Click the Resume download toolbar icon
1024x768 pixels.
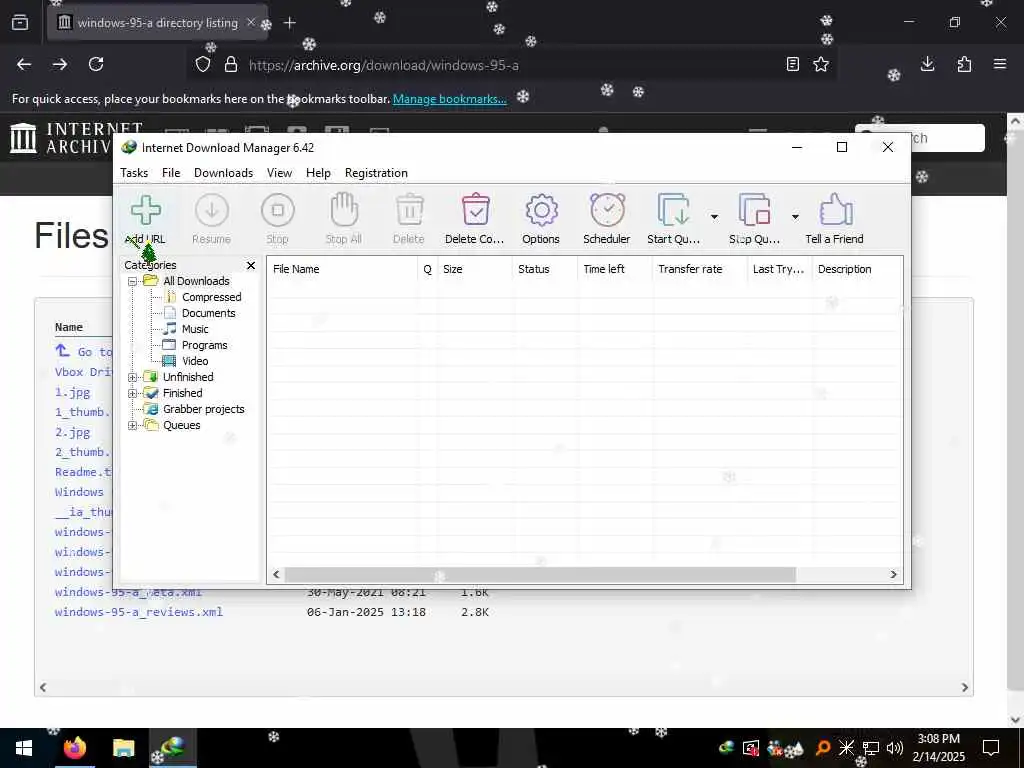coord(212,210)
